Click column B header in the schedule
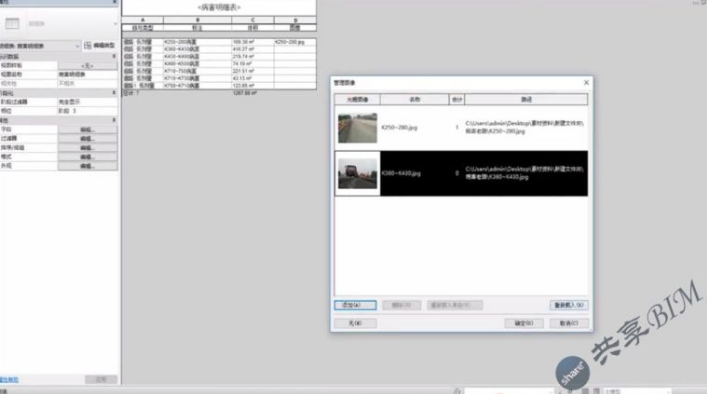Viewport: 707px width, 394px height. pos(197,20)
